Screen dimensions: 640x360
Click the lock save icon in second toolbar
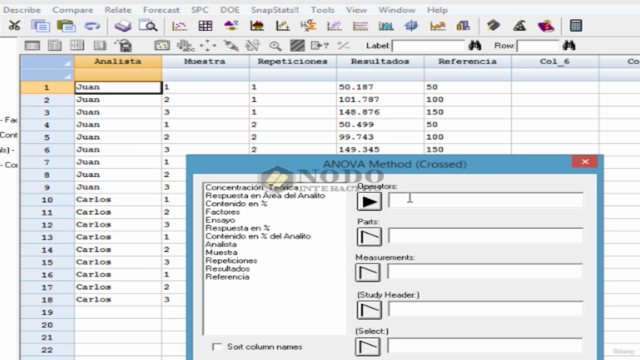coord(123,46)
